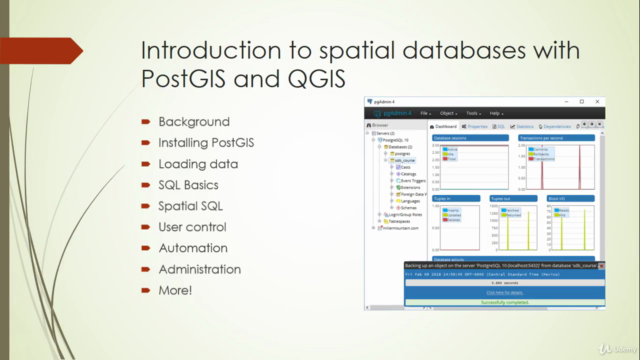
Task: Click the pgAdmin 4 elephant logo in header
Action: pyautogui.click(x=377, y=113)
